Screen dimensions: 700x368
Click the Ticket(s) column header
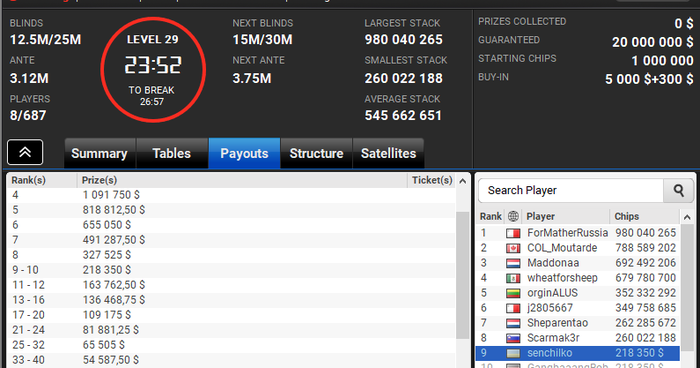coord(431,180)
